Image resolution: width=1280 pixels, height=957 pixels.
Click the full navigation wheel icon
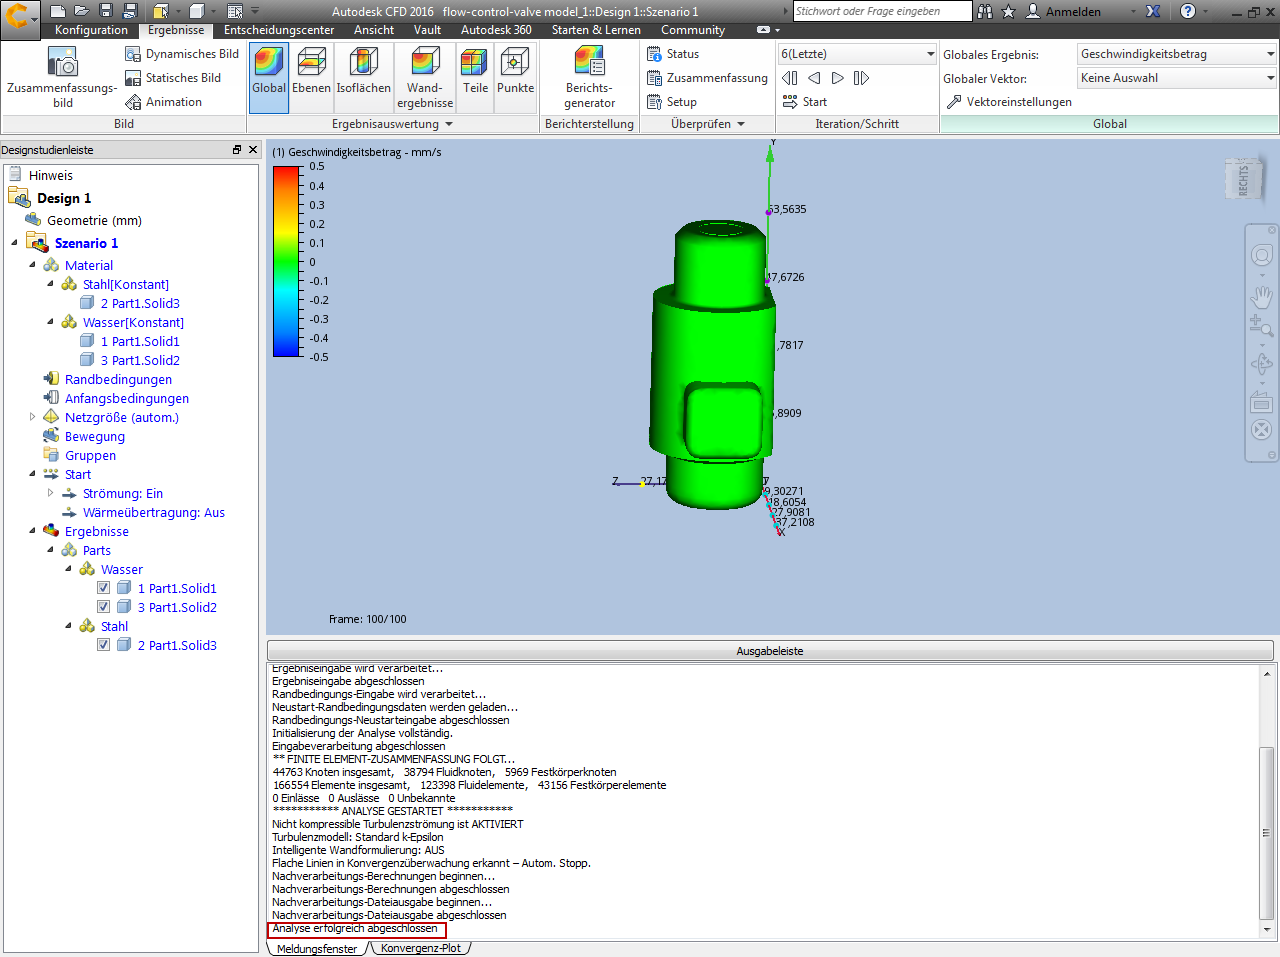click(x=1261, y=256)
